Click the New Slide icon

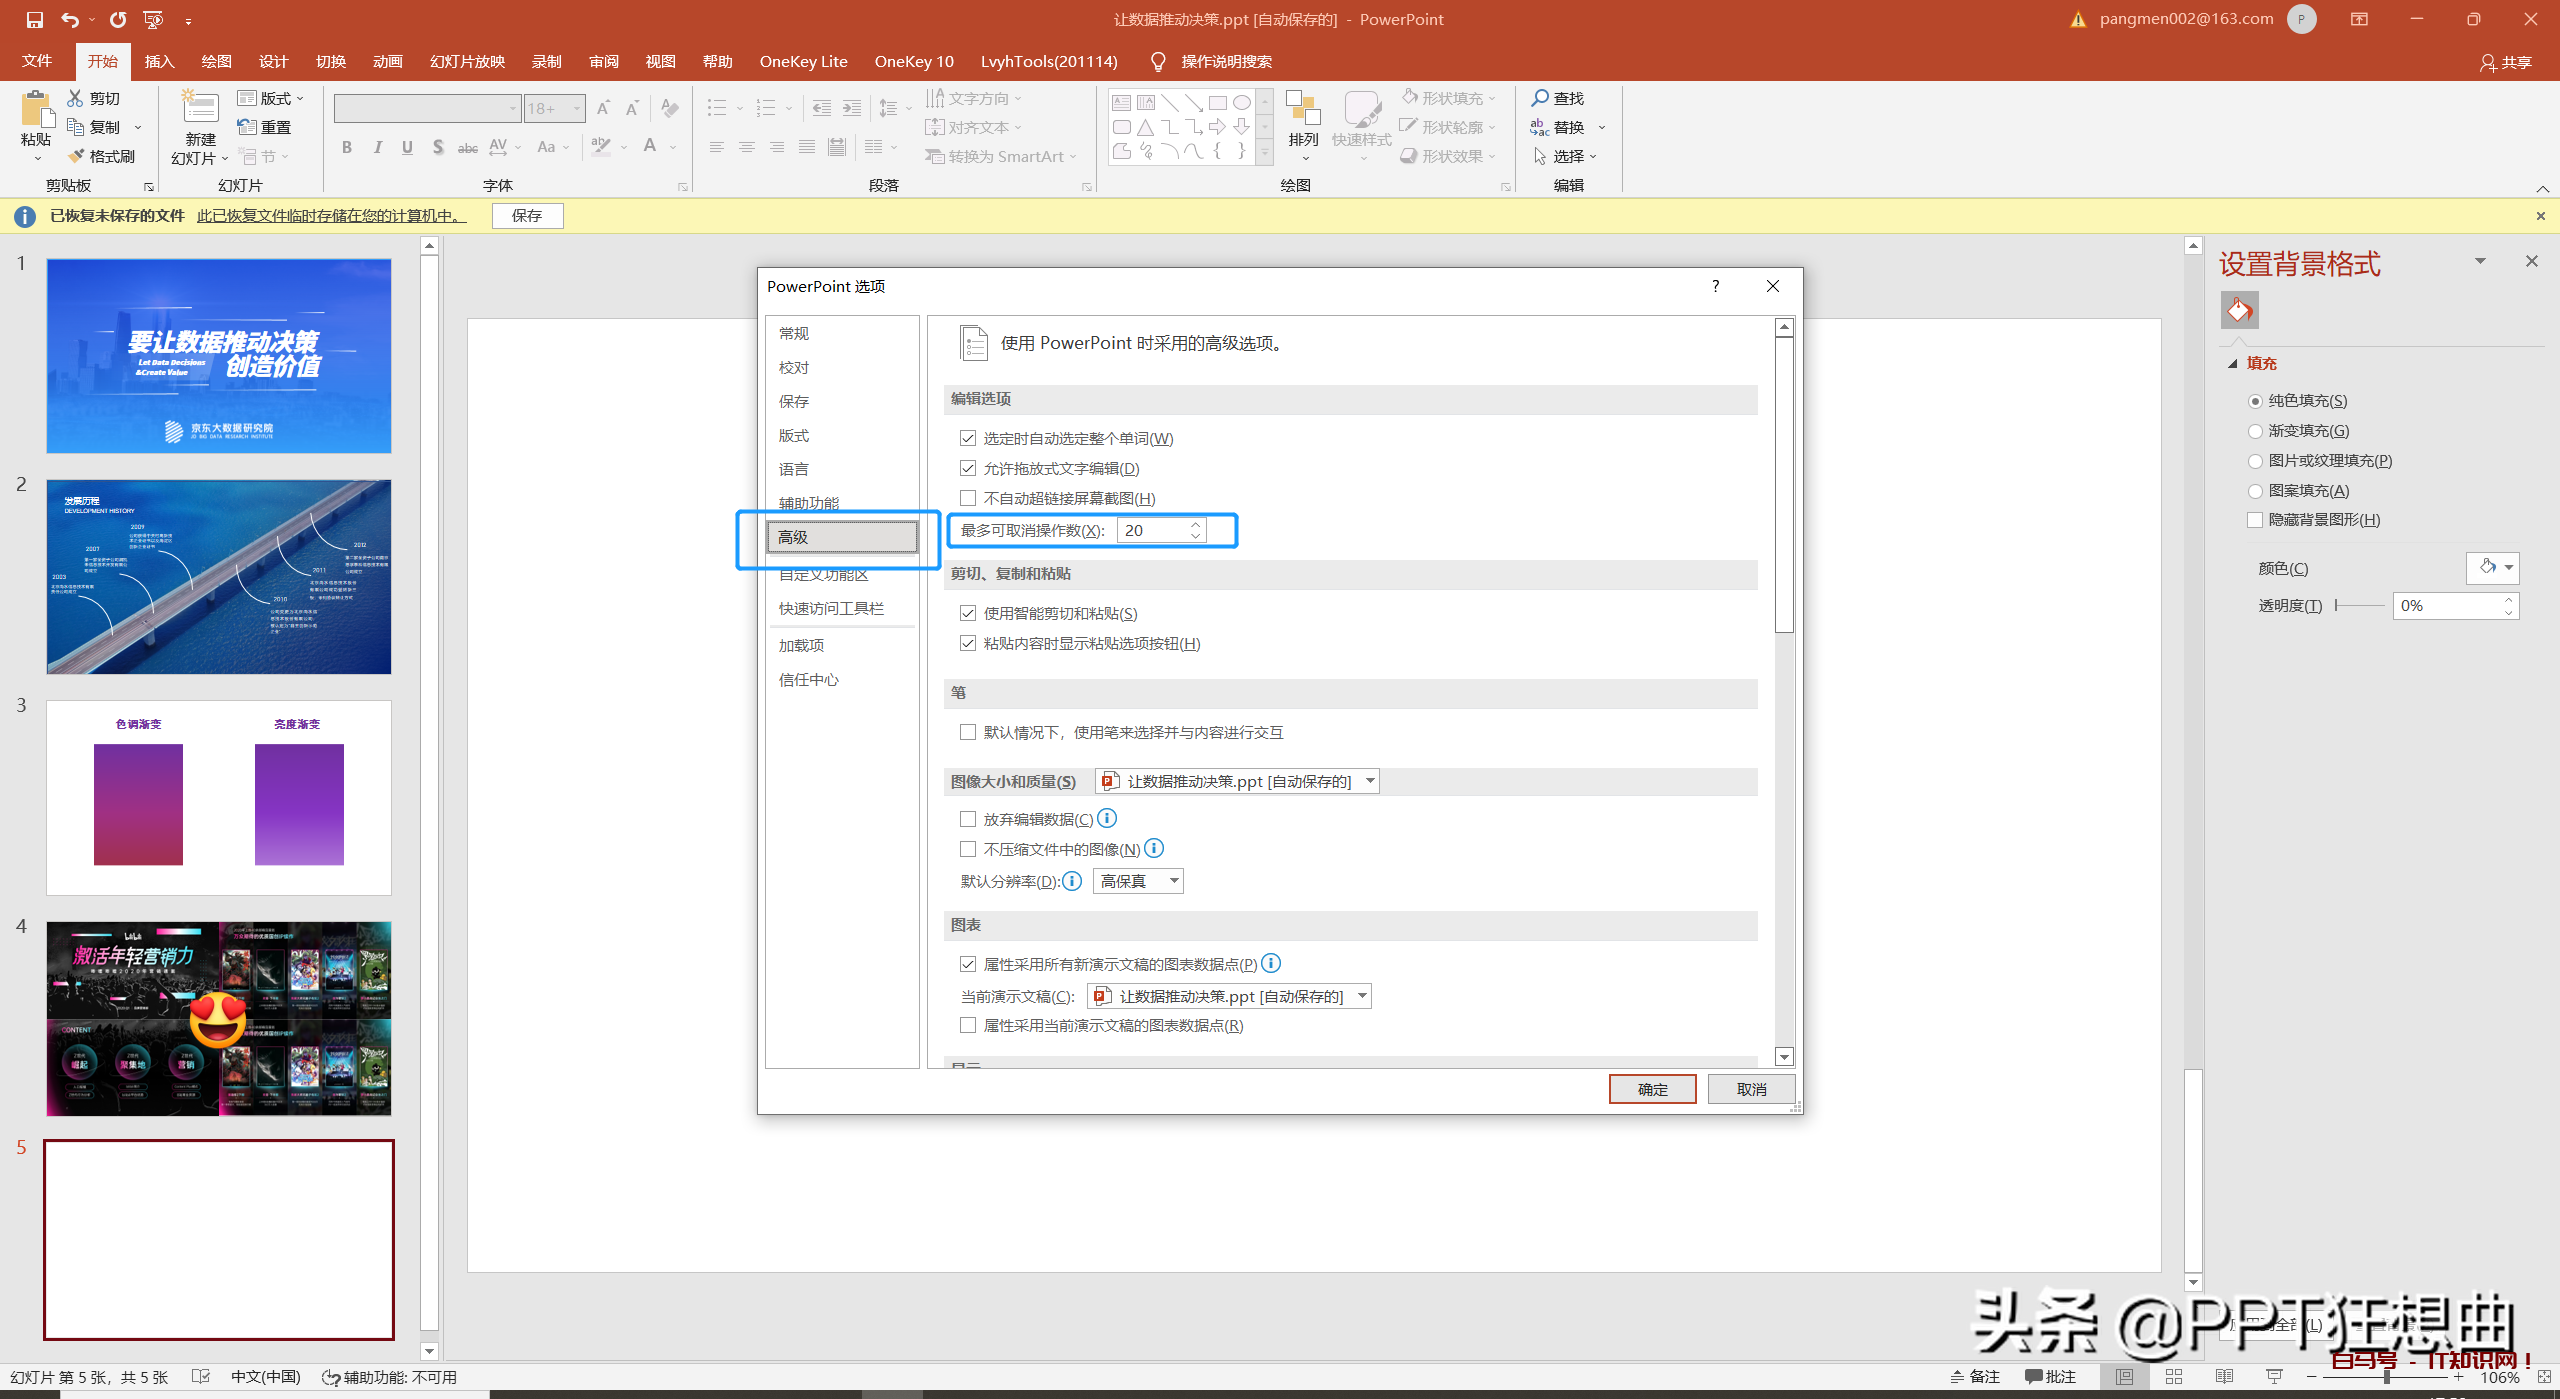click(x=200, y=108)
